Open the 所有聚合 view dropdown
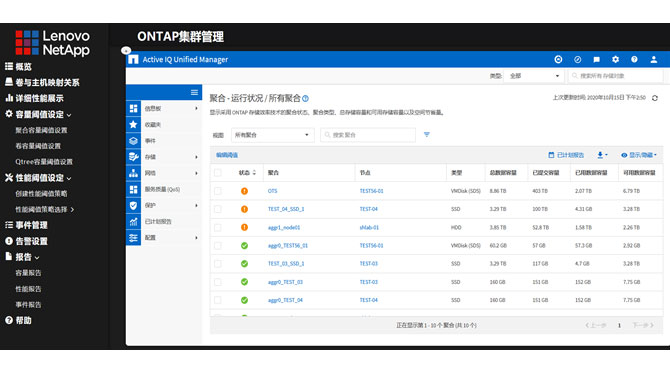This screenshot has height=373, width=670. tap(272, 135)
